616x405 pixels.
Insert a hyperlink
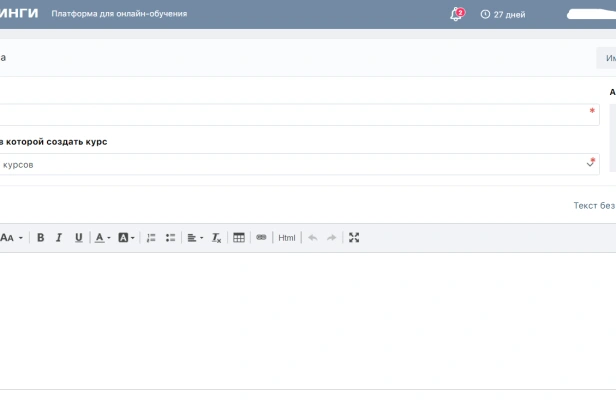pyautogui.click(x=261, y=238)
